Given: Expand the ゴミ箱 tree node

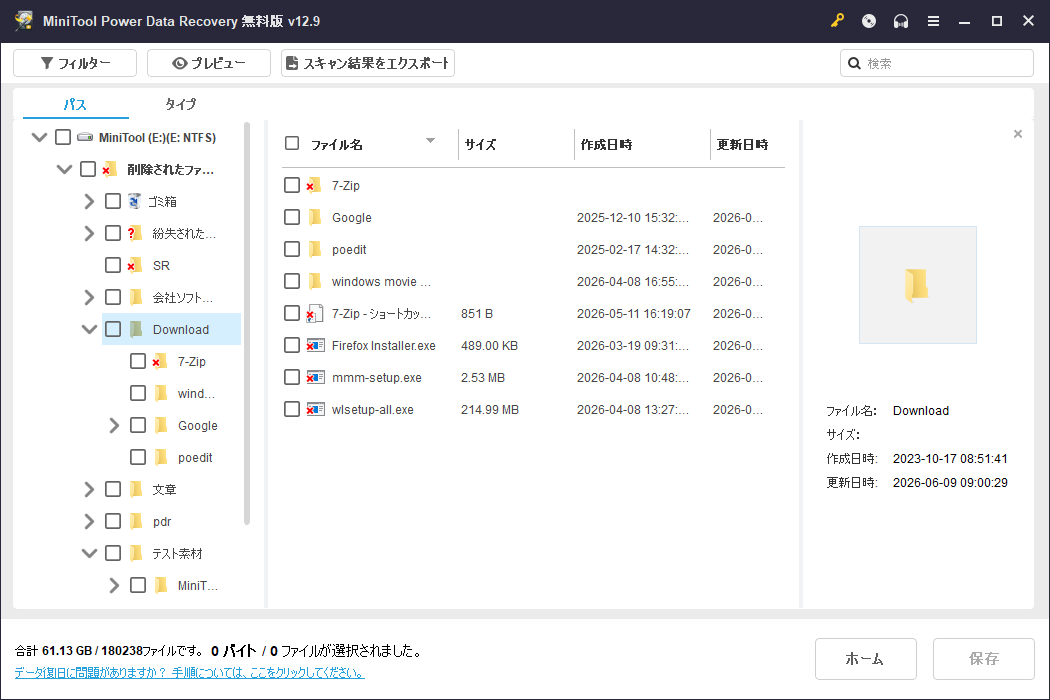Looking at the screenshot, I should click(x=89, y=201).
